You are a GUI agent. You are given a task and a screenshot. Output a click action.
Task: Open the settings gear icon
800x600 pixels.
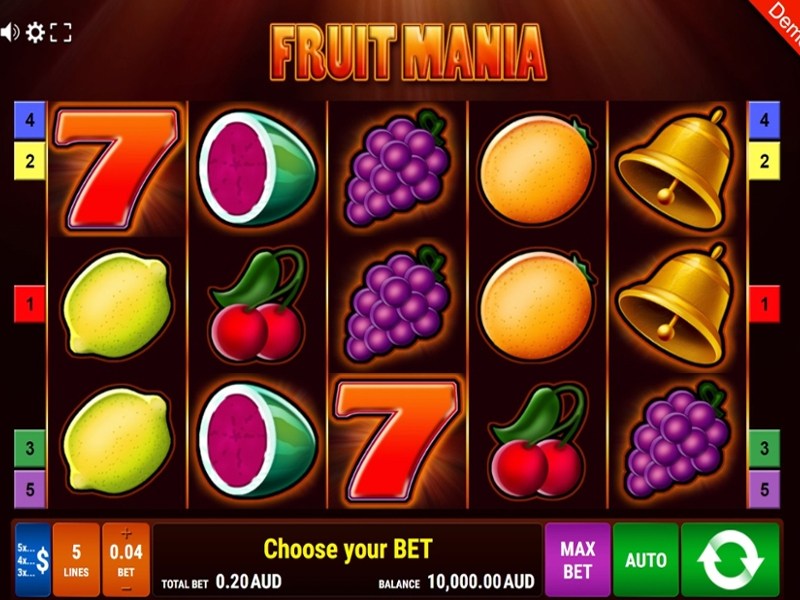(x=35, y=33)
